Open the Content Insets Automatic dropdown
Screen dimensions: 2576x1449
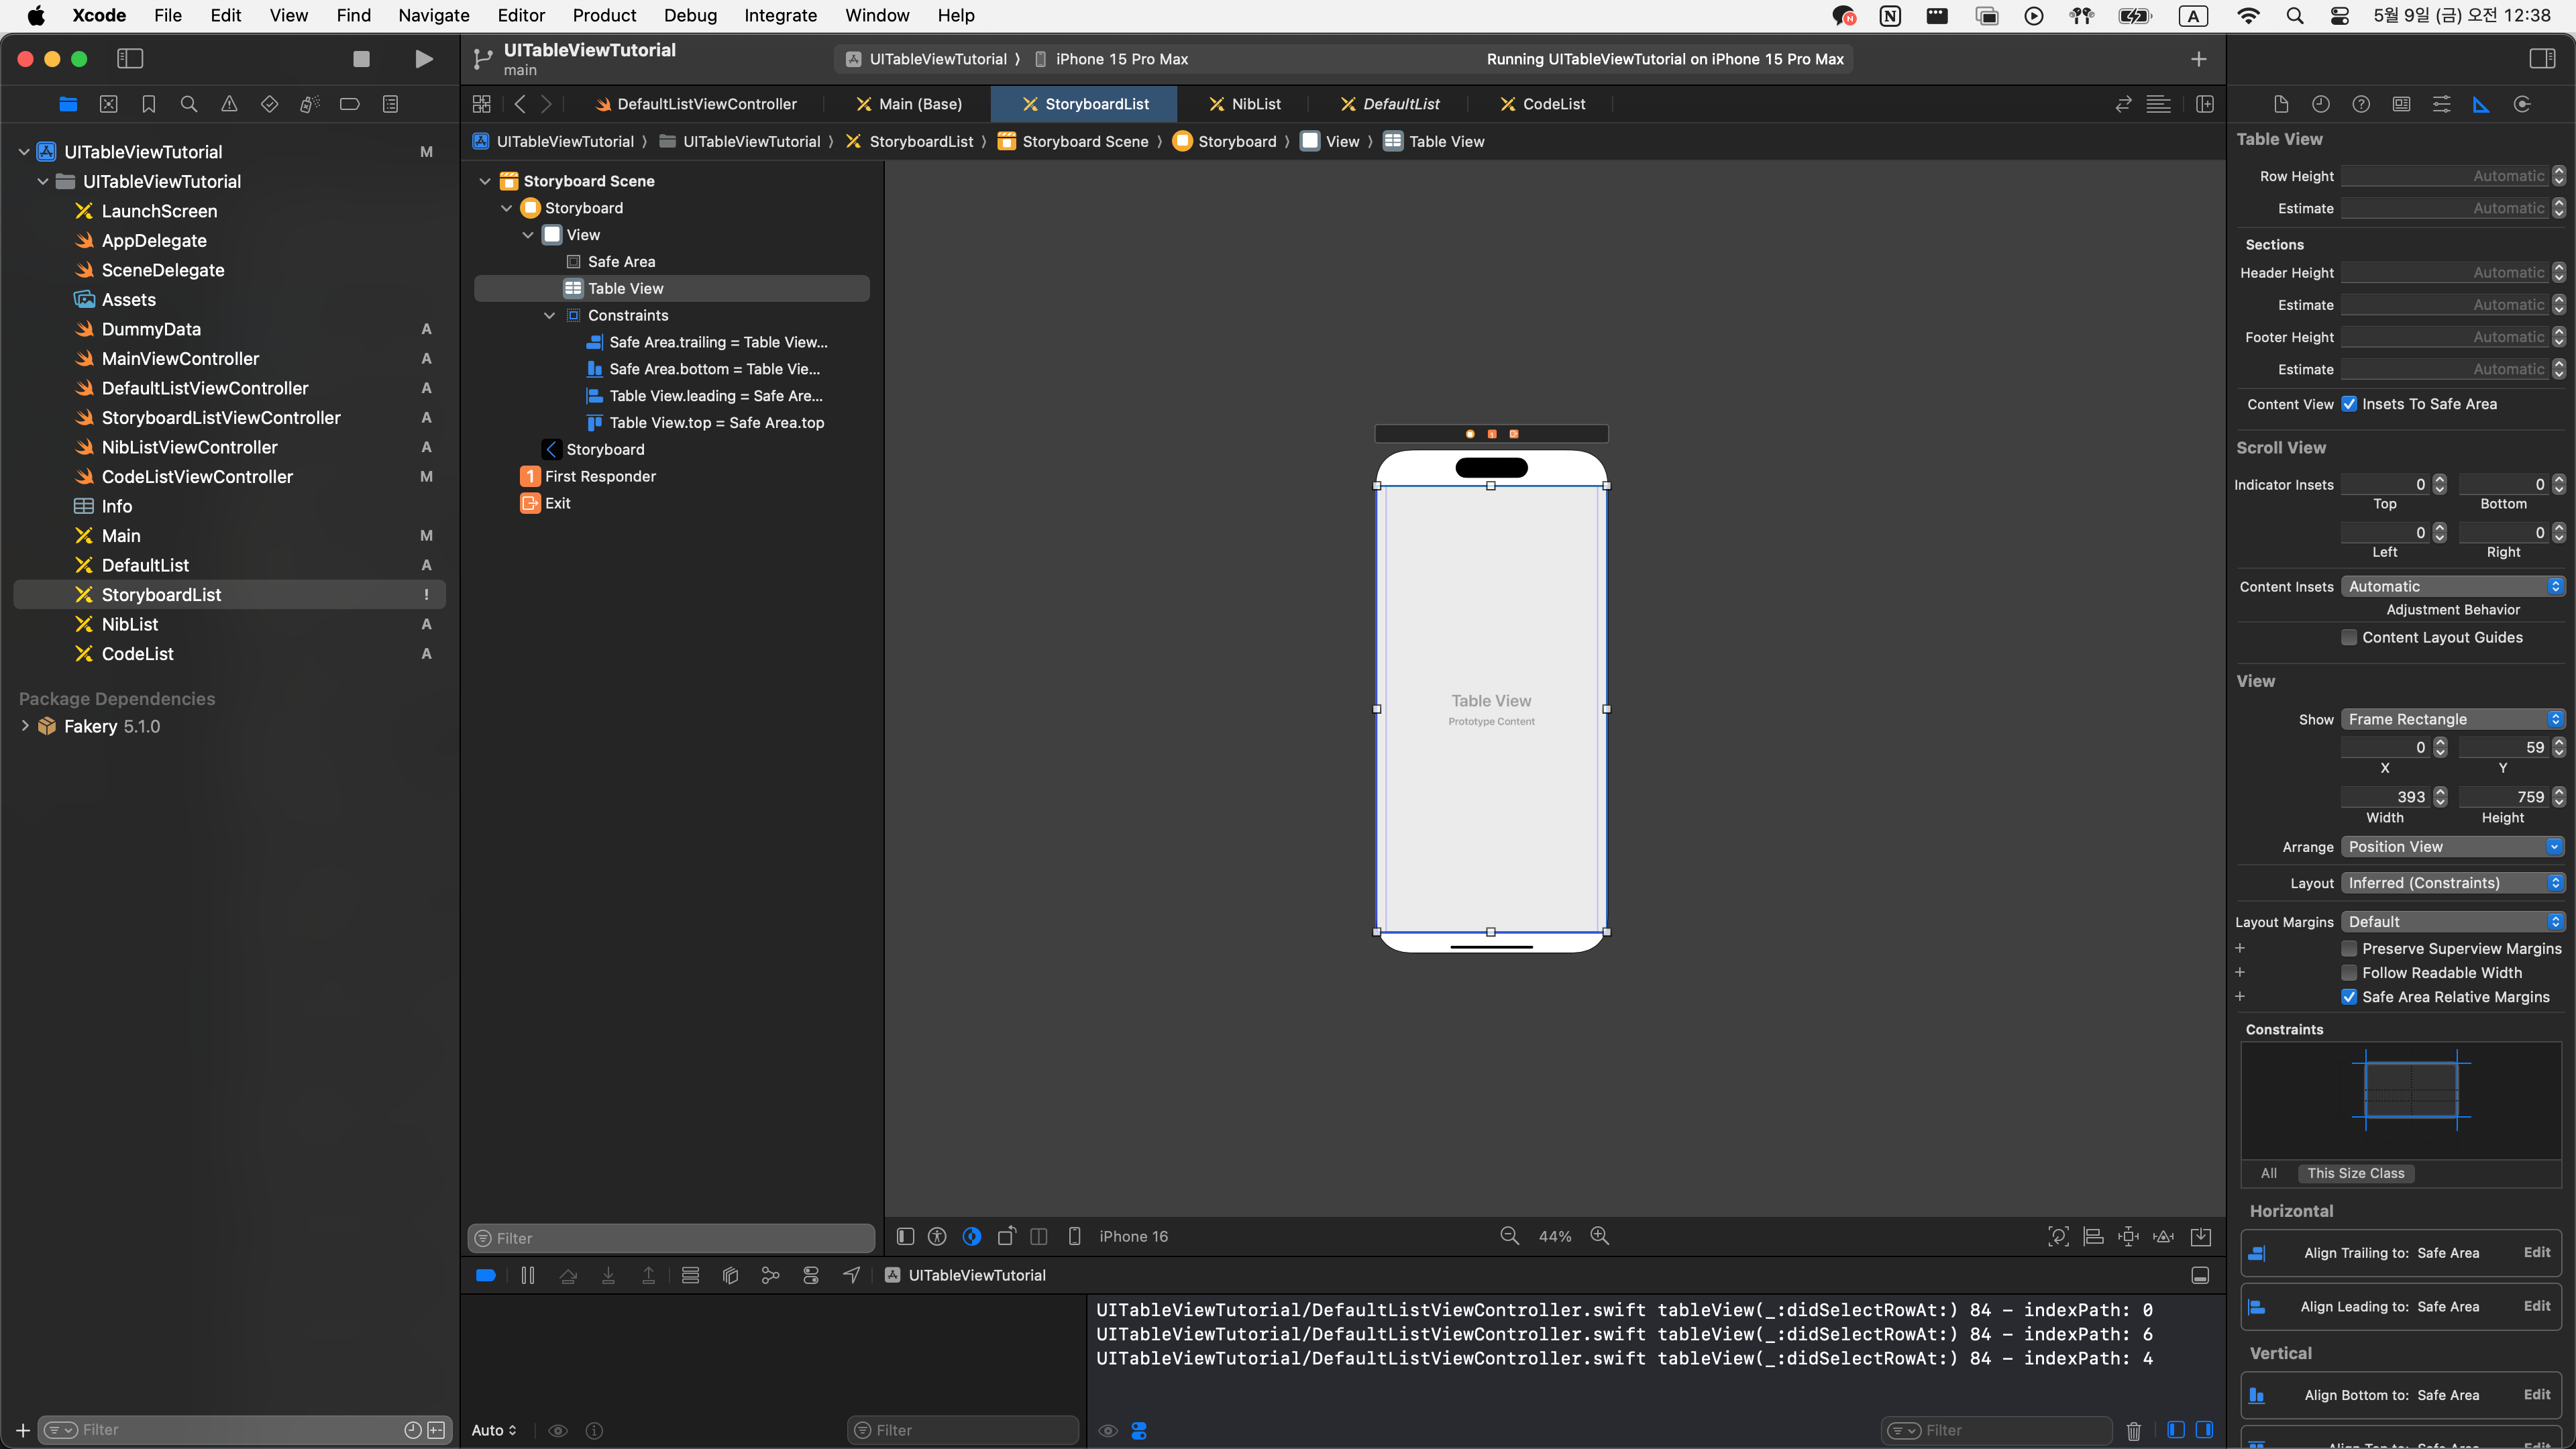click(x=2453, y=586)
